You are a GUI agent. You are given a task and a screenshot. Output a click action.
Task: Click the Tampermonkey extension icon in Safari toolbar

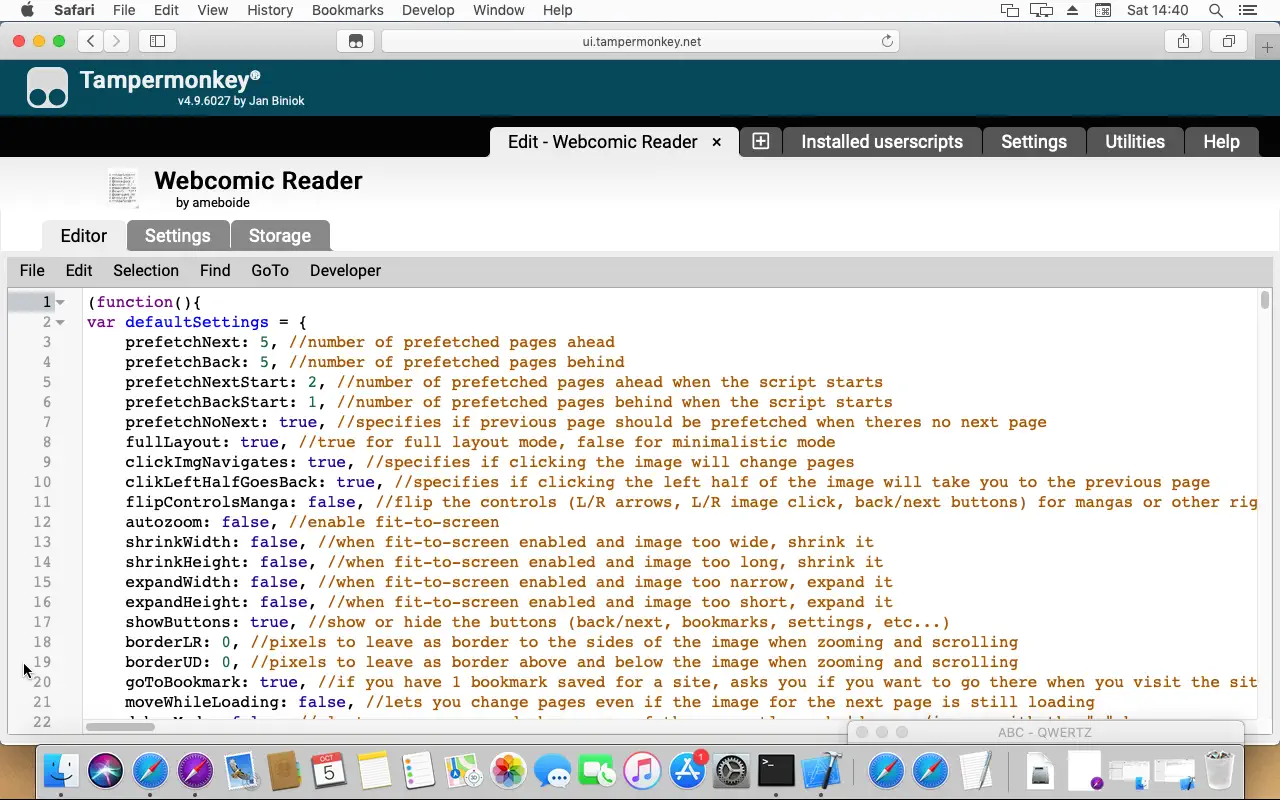pyautogui.click(x=355, y=41)
